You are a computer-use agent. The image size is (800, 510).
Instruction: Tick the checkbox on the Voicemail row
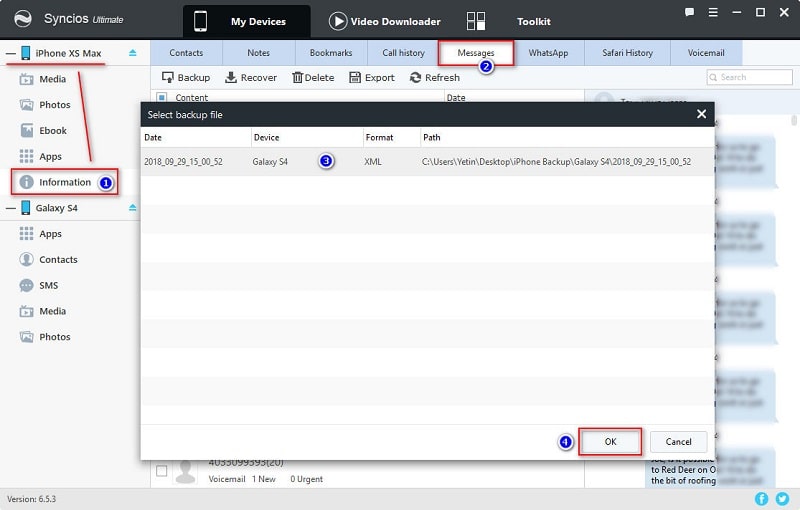click(x=162, y=471)
